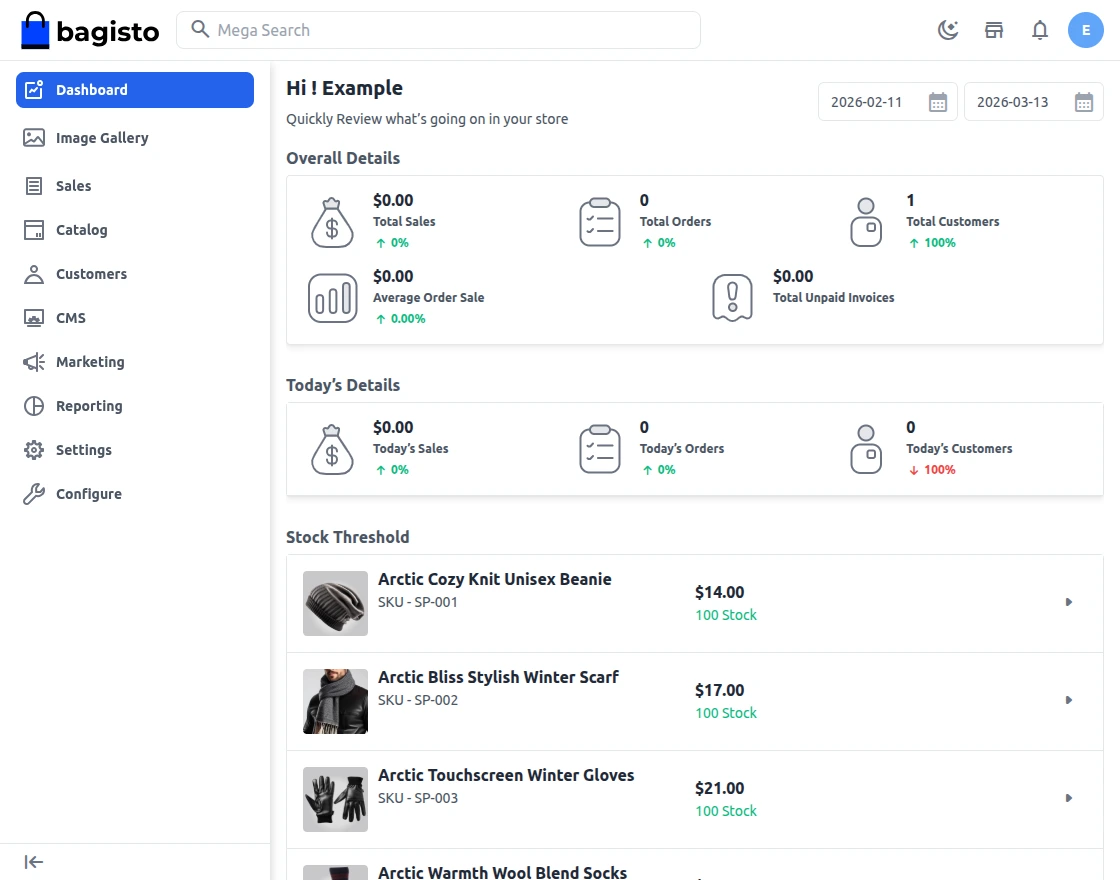
Task: Click the storefront icon in the header
Action: click(994, 30)
